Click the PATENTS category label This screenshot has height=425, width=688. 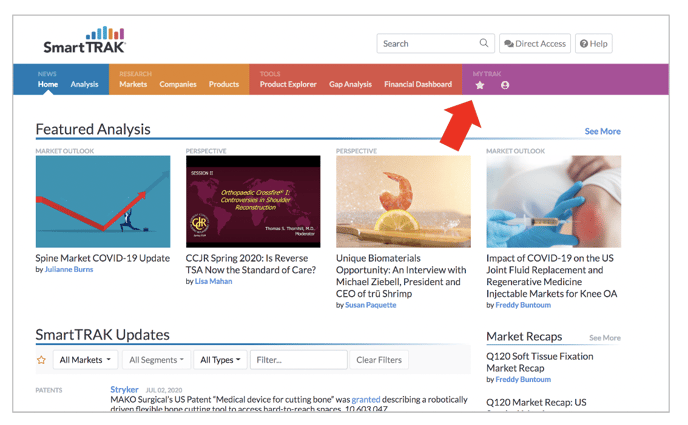click(49, 390)
